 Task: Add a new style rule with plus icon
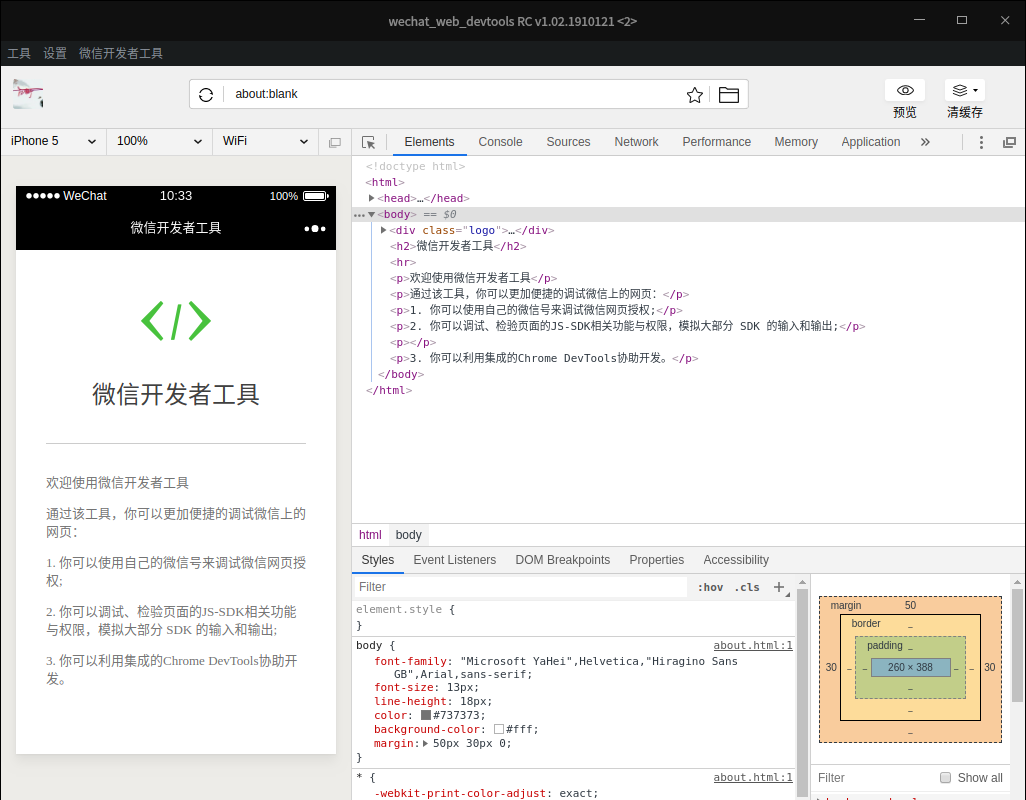[779, 587]
